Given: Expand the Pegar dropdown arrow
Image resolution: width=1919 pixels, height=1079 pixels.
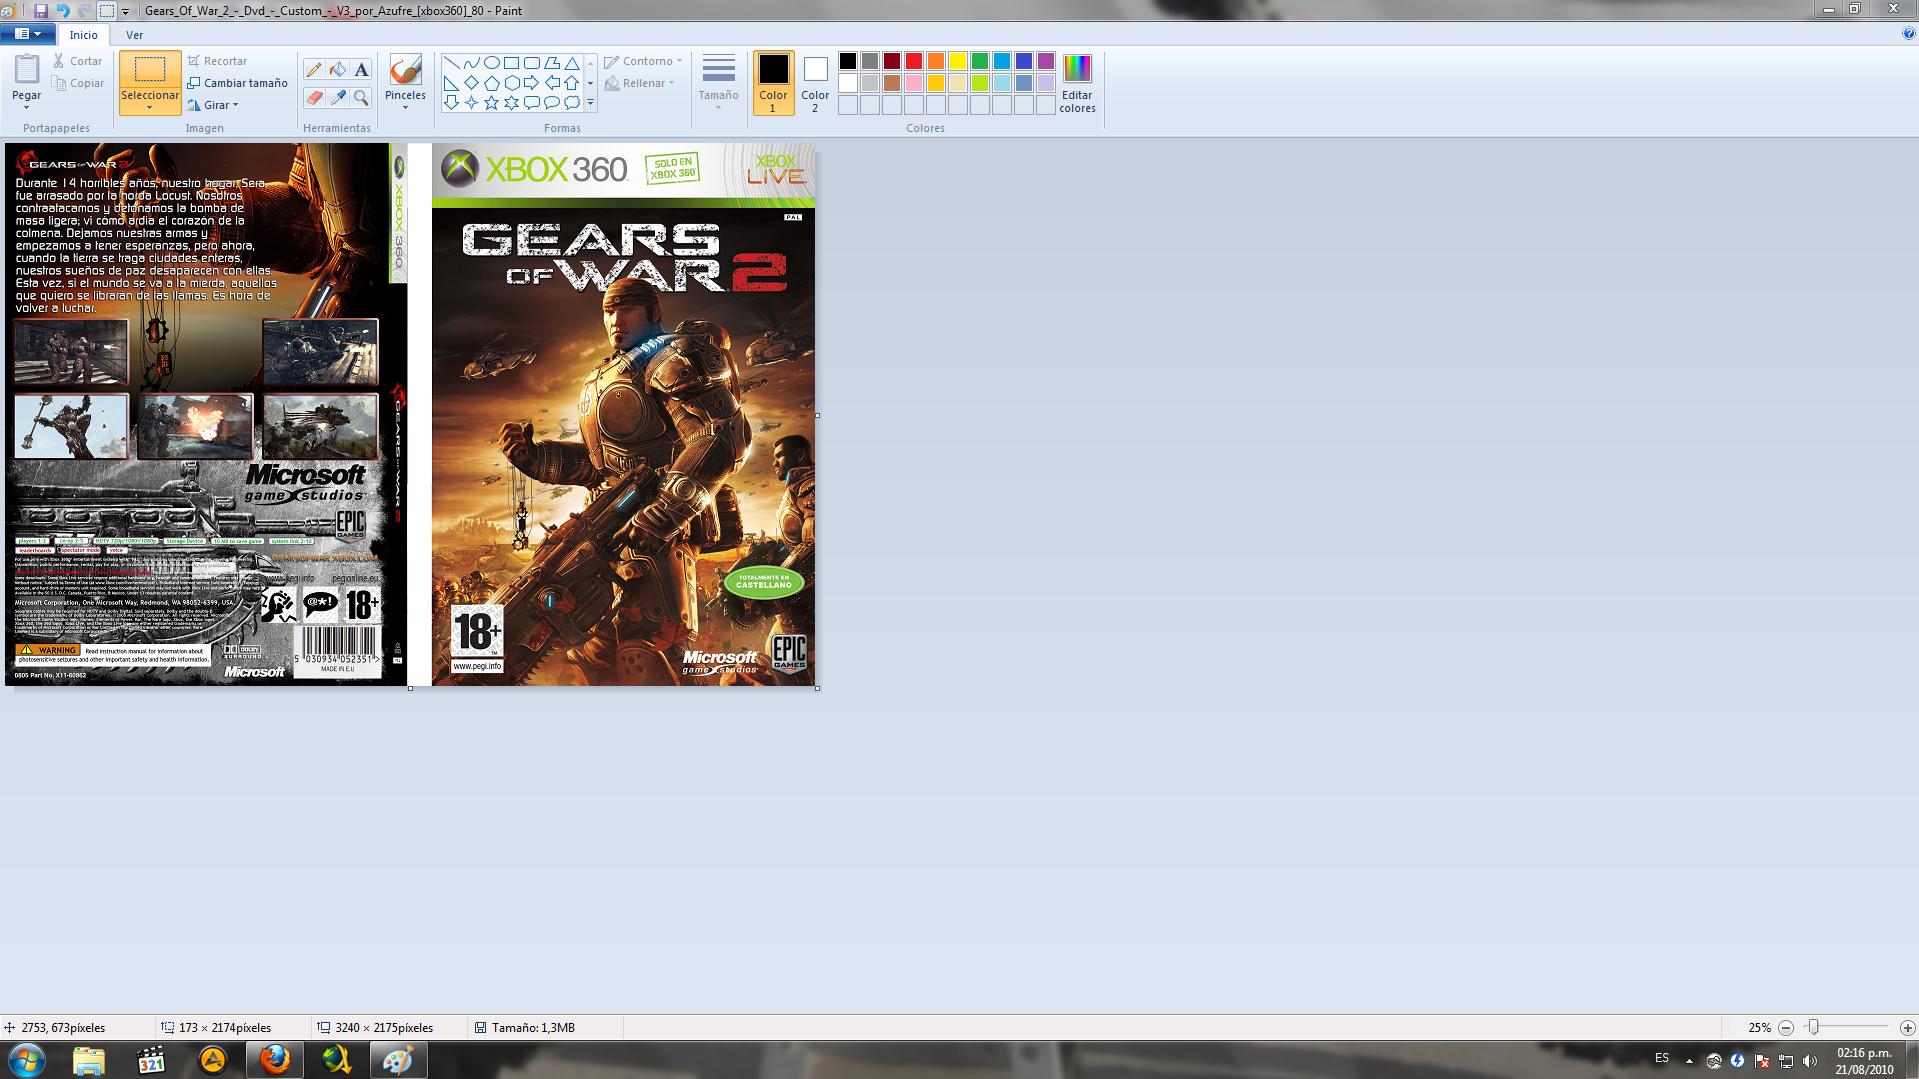Looking at the screenshot, I should pos(27,107).
